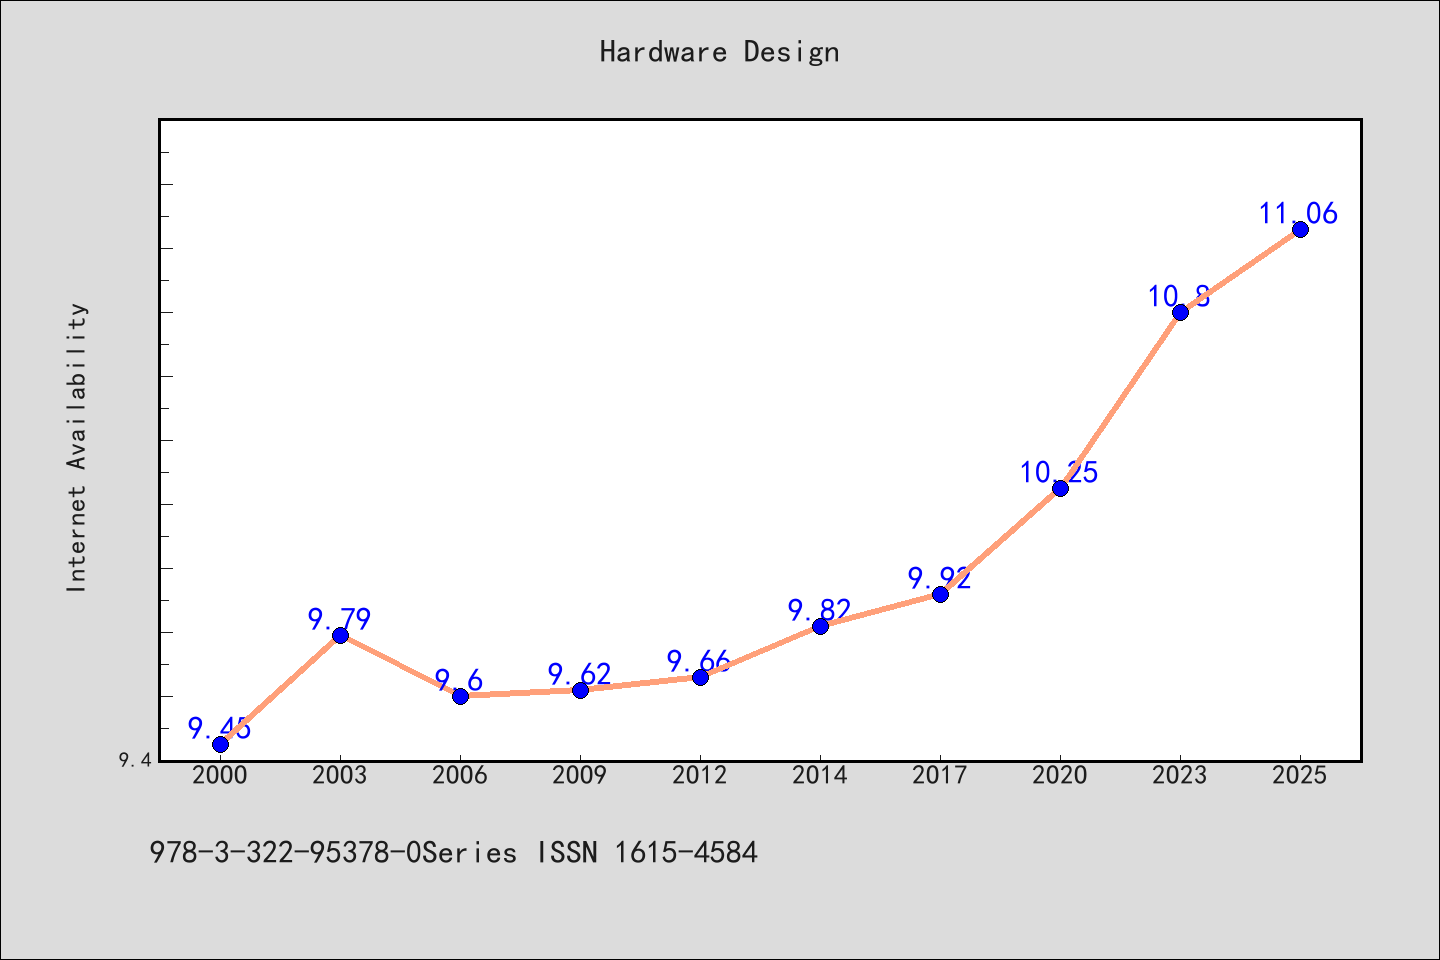Click the 2000 x-axis label
1440x960 pixels.
(220, 775)
